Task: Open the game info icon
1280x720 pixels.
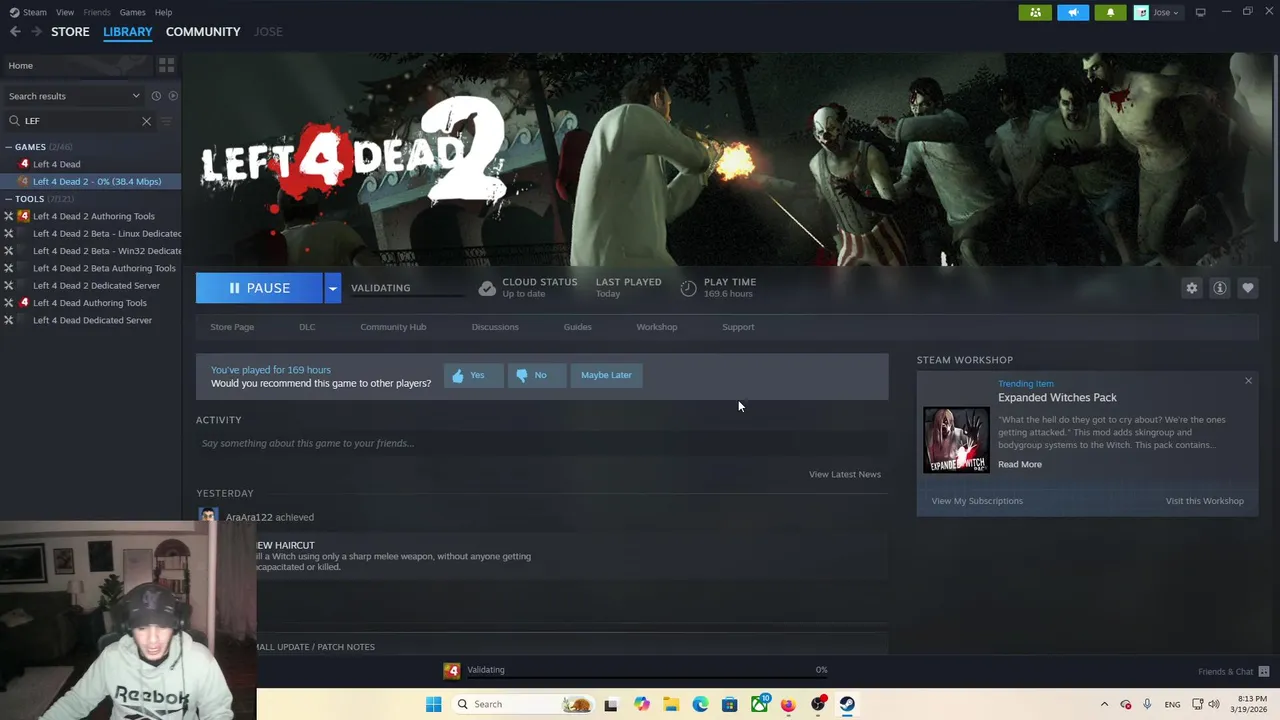Action: click(1220, 288)
